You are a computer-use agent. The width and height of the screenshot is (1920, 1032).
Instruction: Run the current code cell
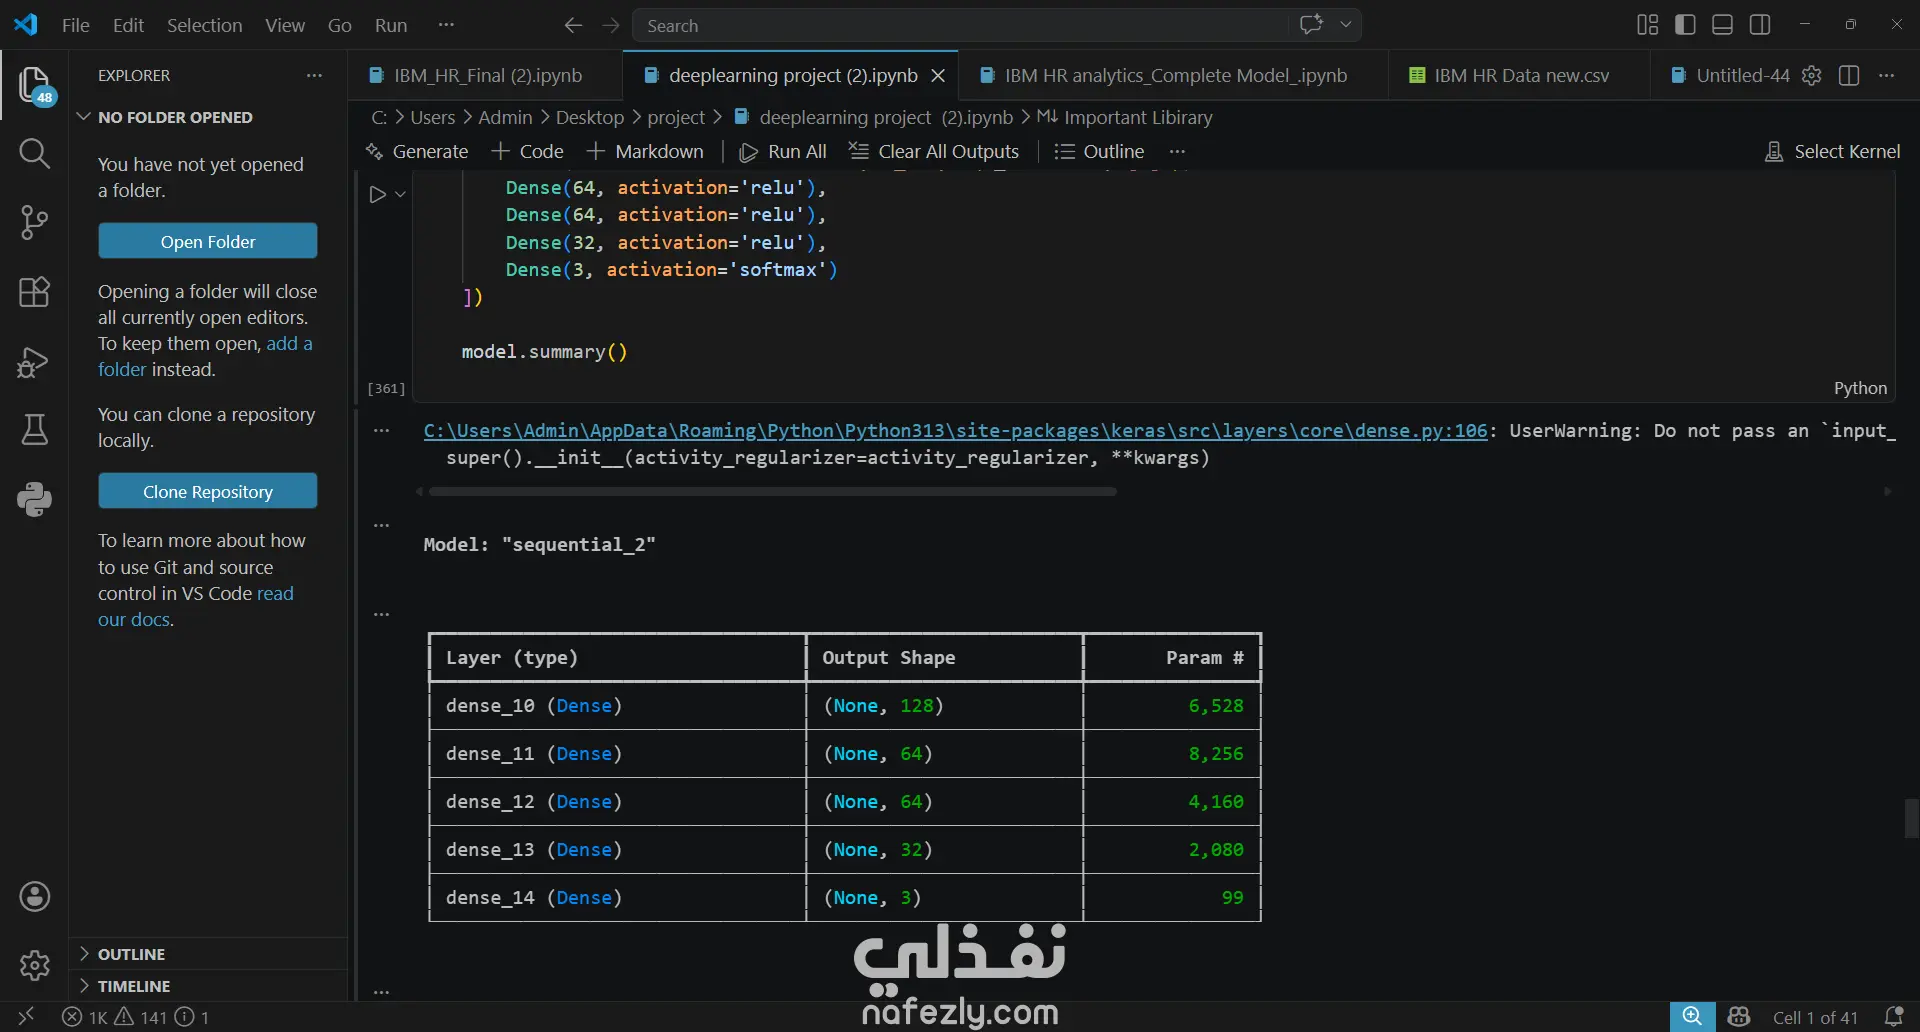pyautogui.click(x=377, y=194)
